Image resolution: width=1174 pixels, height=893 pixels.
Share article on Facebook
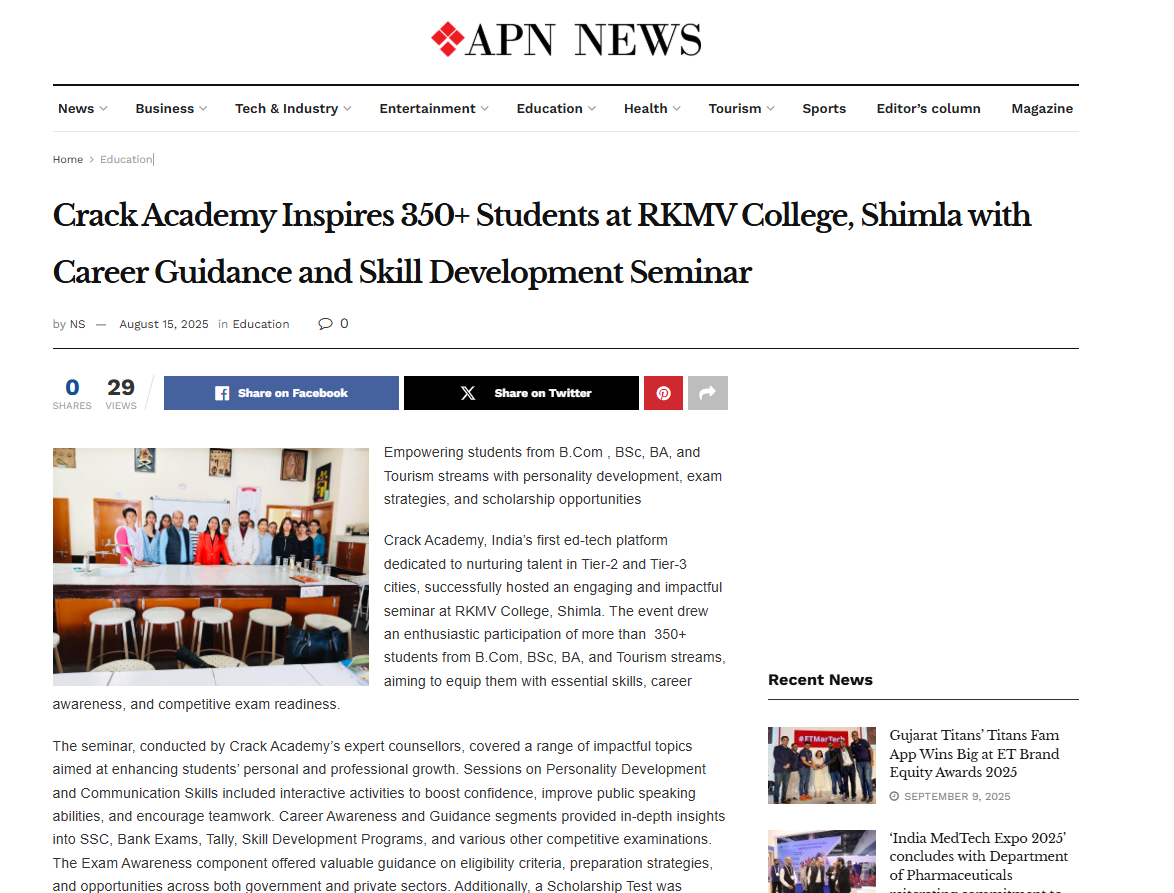tap(282, 393)
